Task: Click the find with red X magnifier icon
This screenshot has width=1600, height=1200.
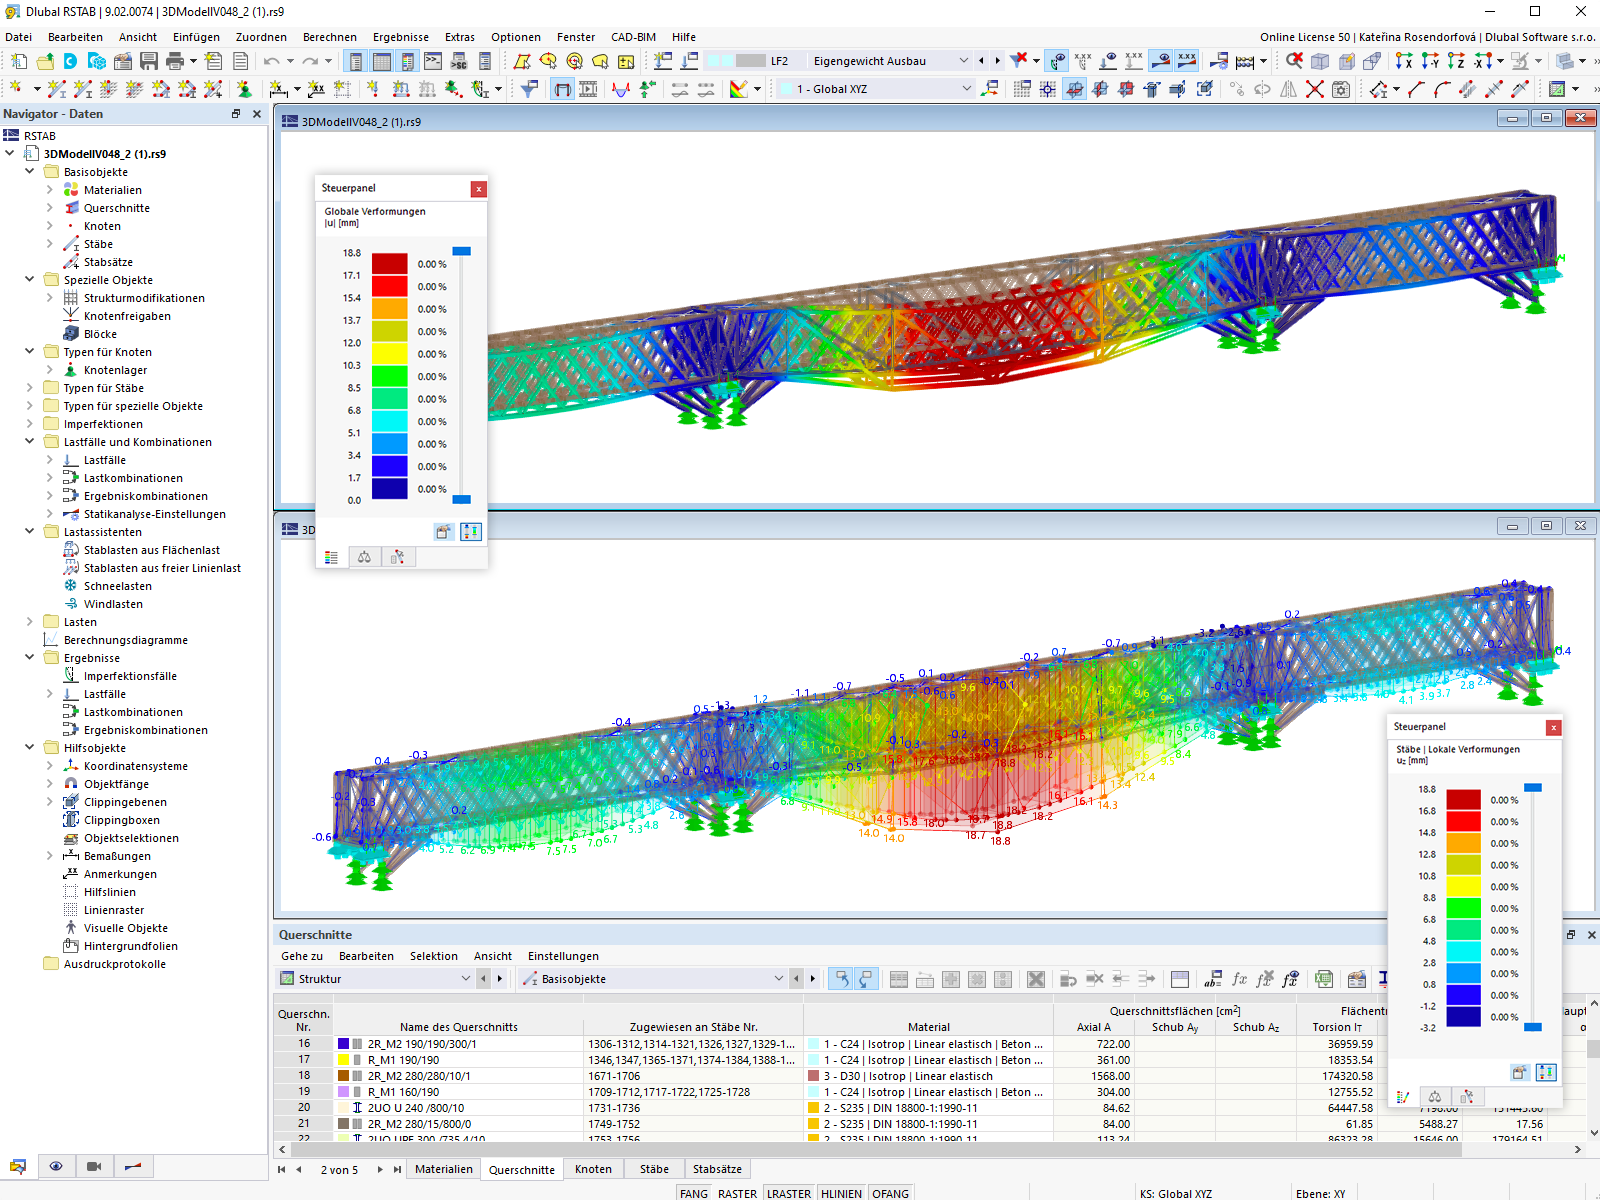Action: click(1293, 61)
